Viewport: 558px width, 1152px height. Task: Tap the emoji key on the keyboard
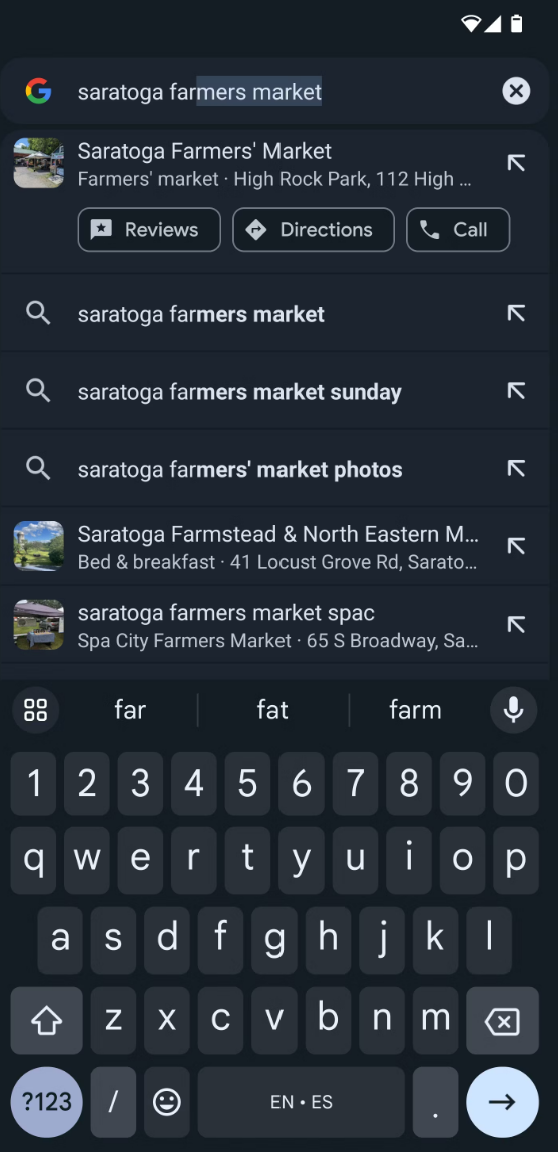(167, 1102)
